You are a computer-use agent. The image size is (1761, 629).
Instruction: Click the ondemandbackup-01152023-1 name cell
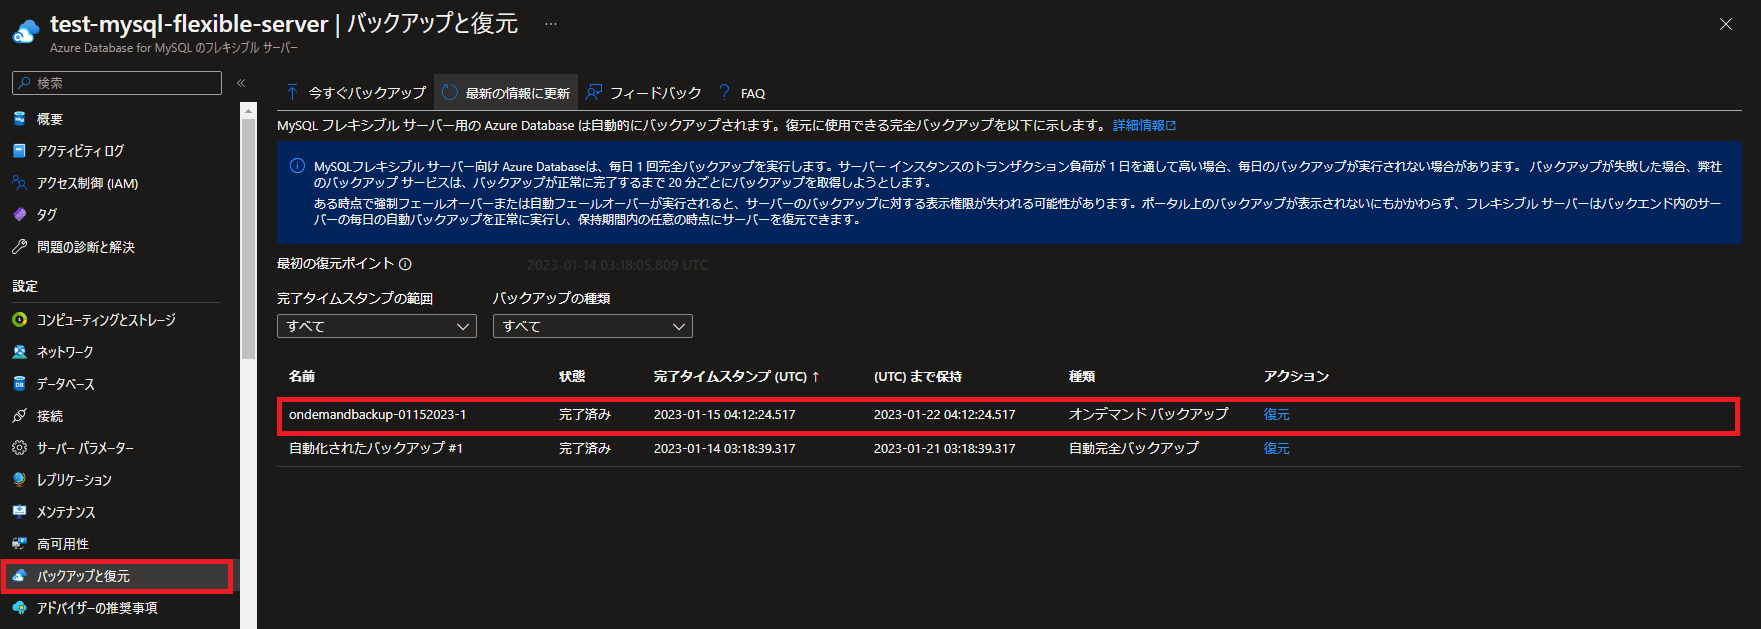(x=378, y=415)
